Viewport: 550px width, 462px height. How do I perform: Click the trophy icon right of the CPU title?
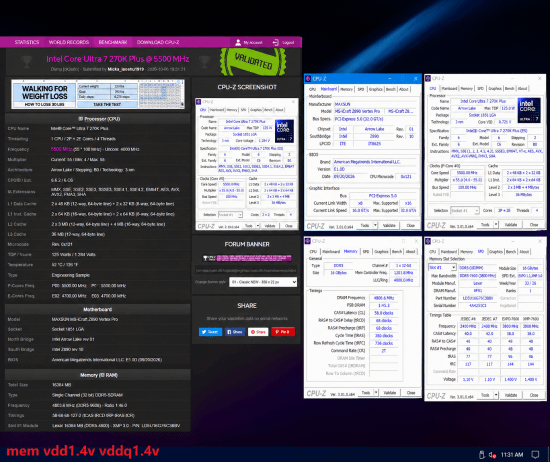(204, 62)
